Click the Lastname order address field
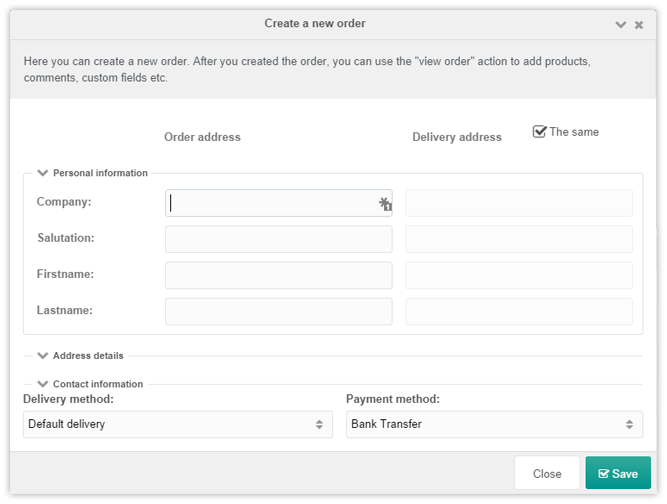Image resolution: width=667 pixels, height=504 pixels. tap(279, 311)
